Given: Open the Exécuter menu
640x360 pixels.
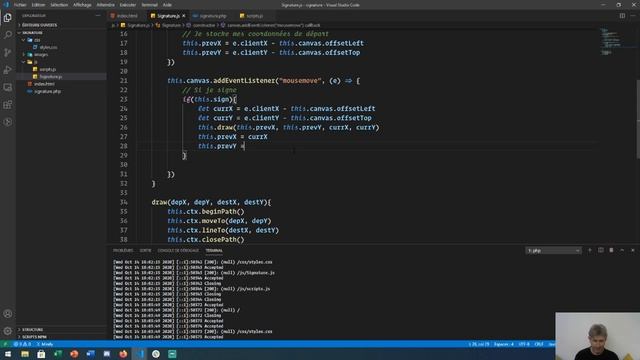Looking at the screenshot, I should [x=128, y=5].
